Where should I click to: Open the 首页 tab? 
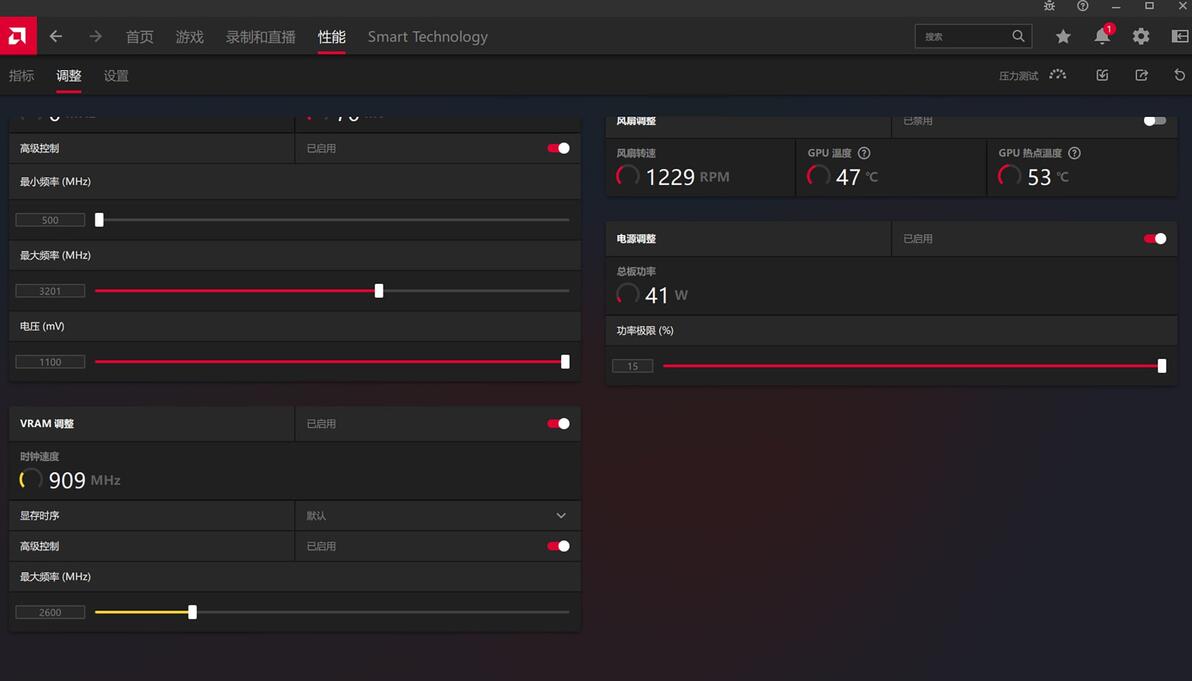pyautogui.click(x=140, y=36)
